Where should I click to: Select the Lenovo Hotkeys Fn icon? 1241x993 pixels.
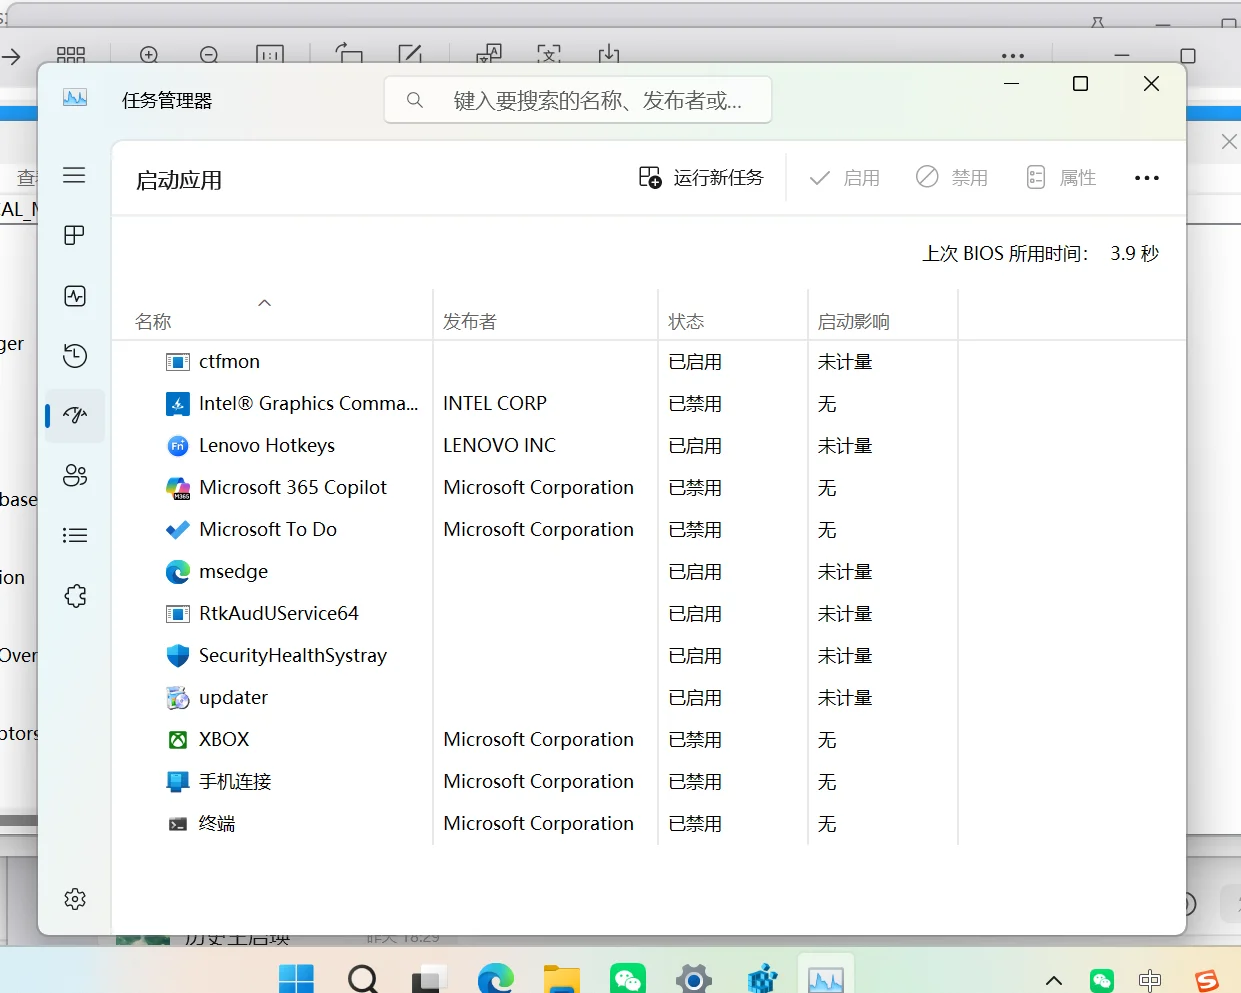(177, 446)
